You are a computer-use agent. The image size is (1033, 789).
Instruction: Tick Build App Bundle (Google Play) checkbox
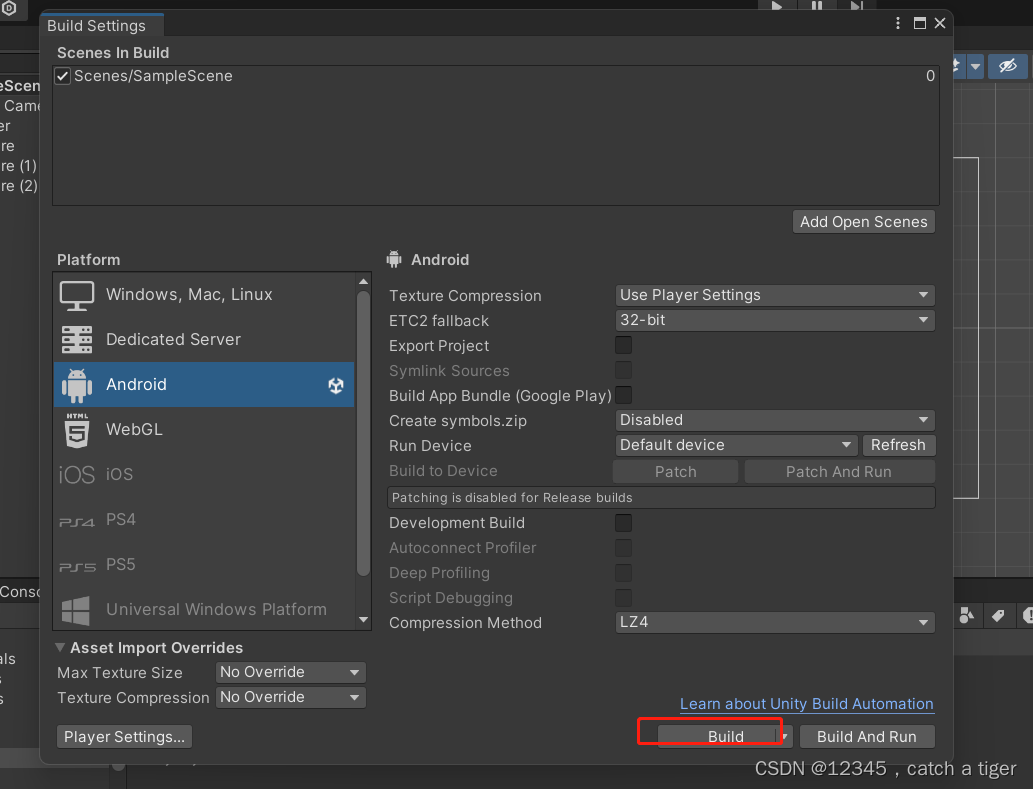click(623, 396)
